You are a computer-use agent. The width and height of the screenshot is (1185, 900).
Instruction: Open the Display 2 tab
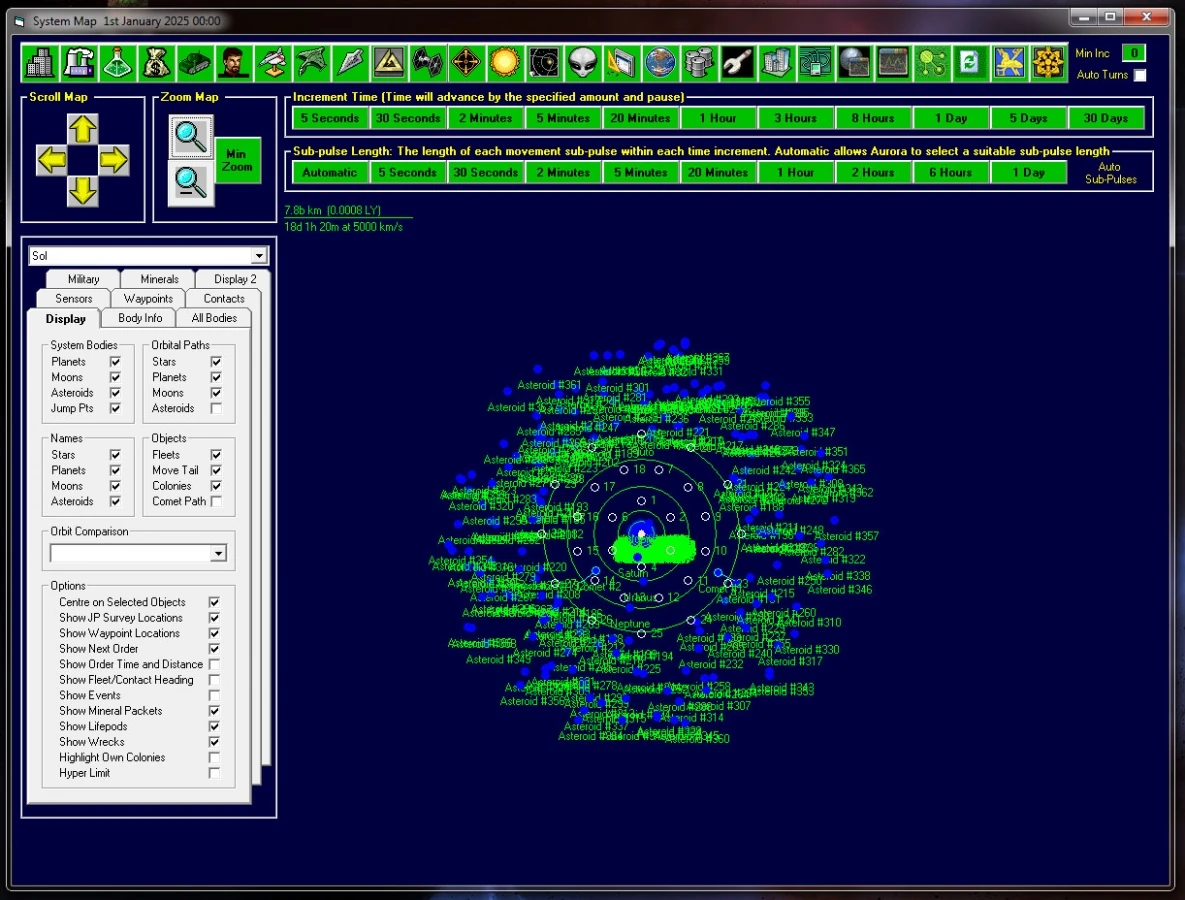pos(234,279)
